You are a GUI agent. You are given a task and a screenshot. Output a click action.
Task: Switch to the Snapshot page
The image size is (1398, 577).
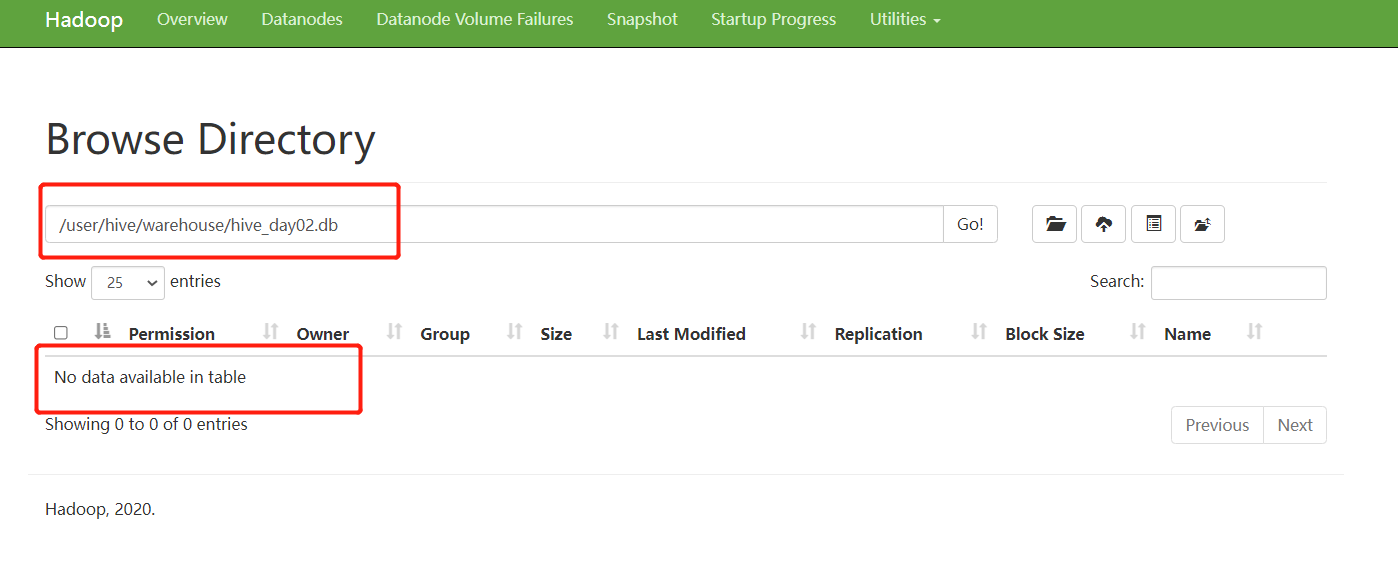pos(642,20)
